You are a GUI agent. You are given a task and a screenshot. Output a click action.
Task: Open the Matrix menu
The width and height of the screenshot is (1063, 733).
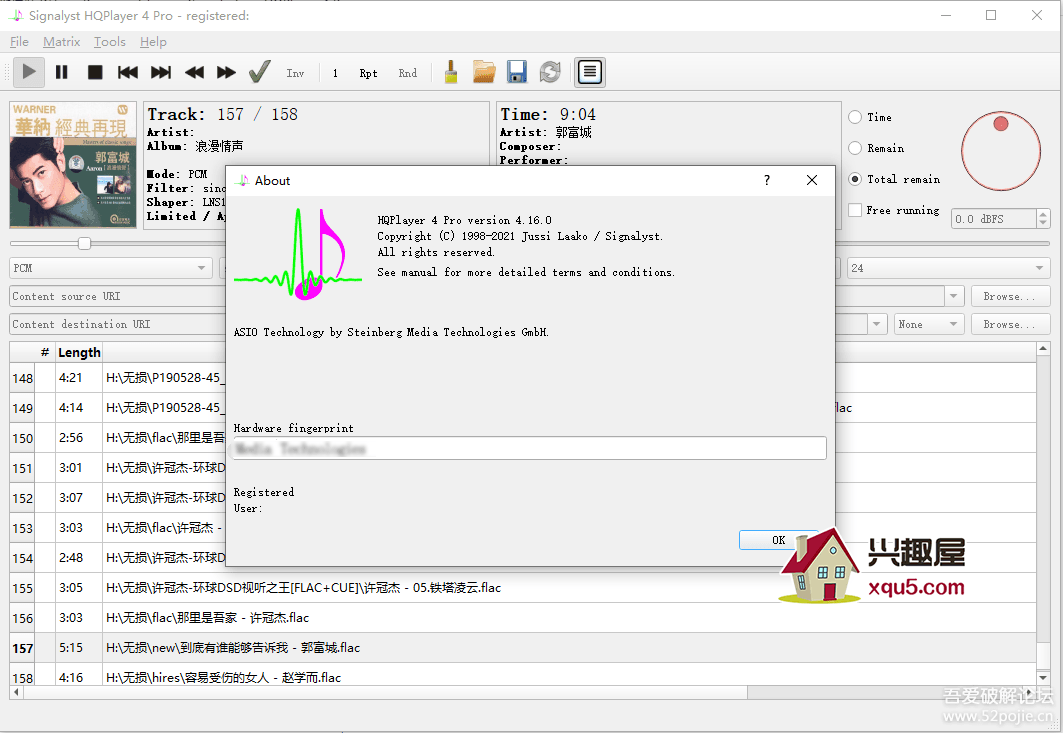[x=62, y=42]
